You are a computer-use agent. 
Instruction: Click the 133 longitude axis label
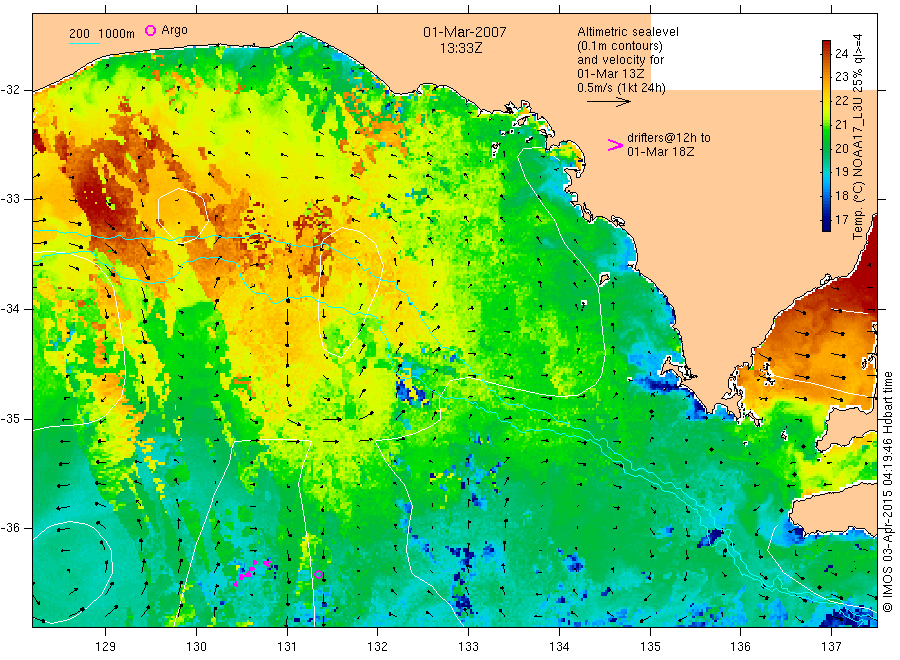click(x=468, y=646)
